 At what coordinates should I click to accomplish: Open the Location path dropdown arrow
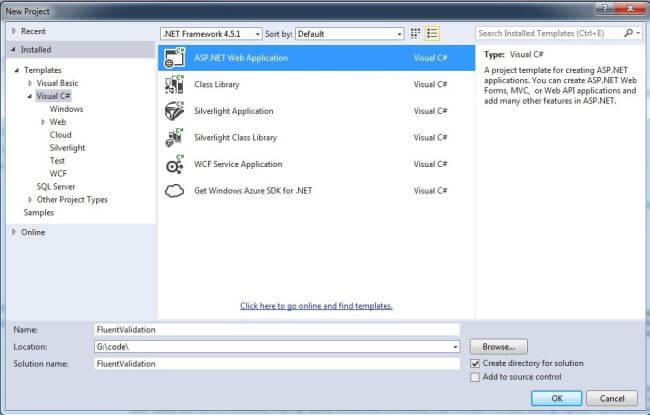455,347
